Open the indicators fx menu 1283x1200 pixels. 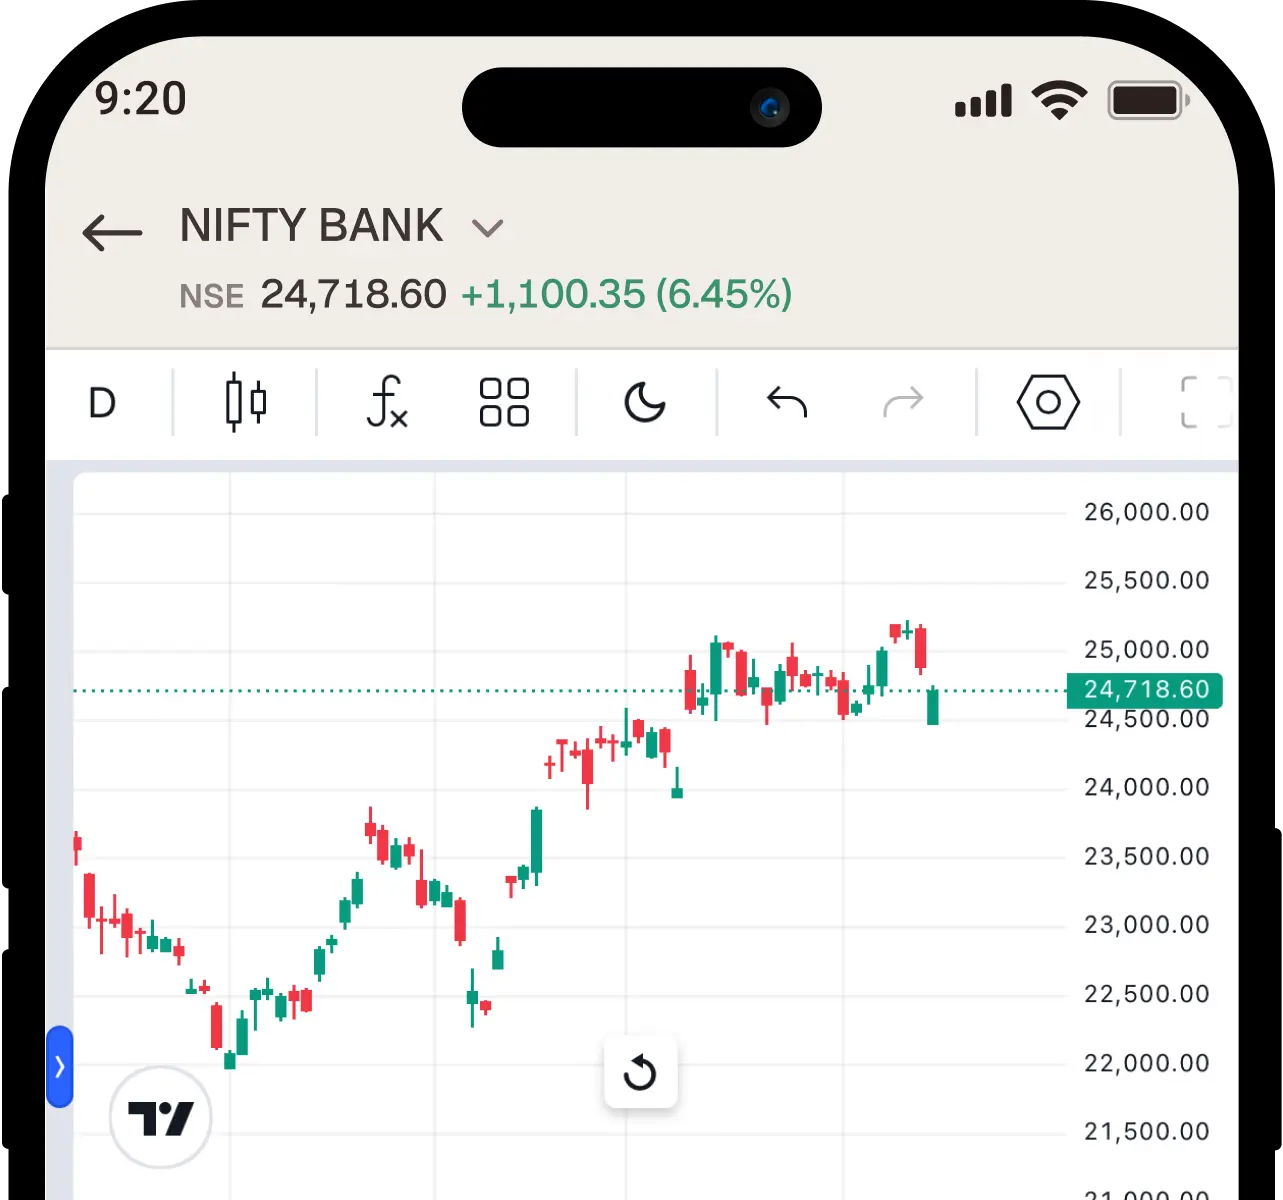coord(387,402)
